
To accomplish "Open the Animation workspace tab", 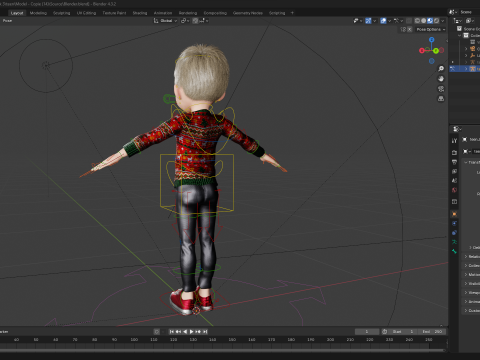I will (x=163, y=13).
